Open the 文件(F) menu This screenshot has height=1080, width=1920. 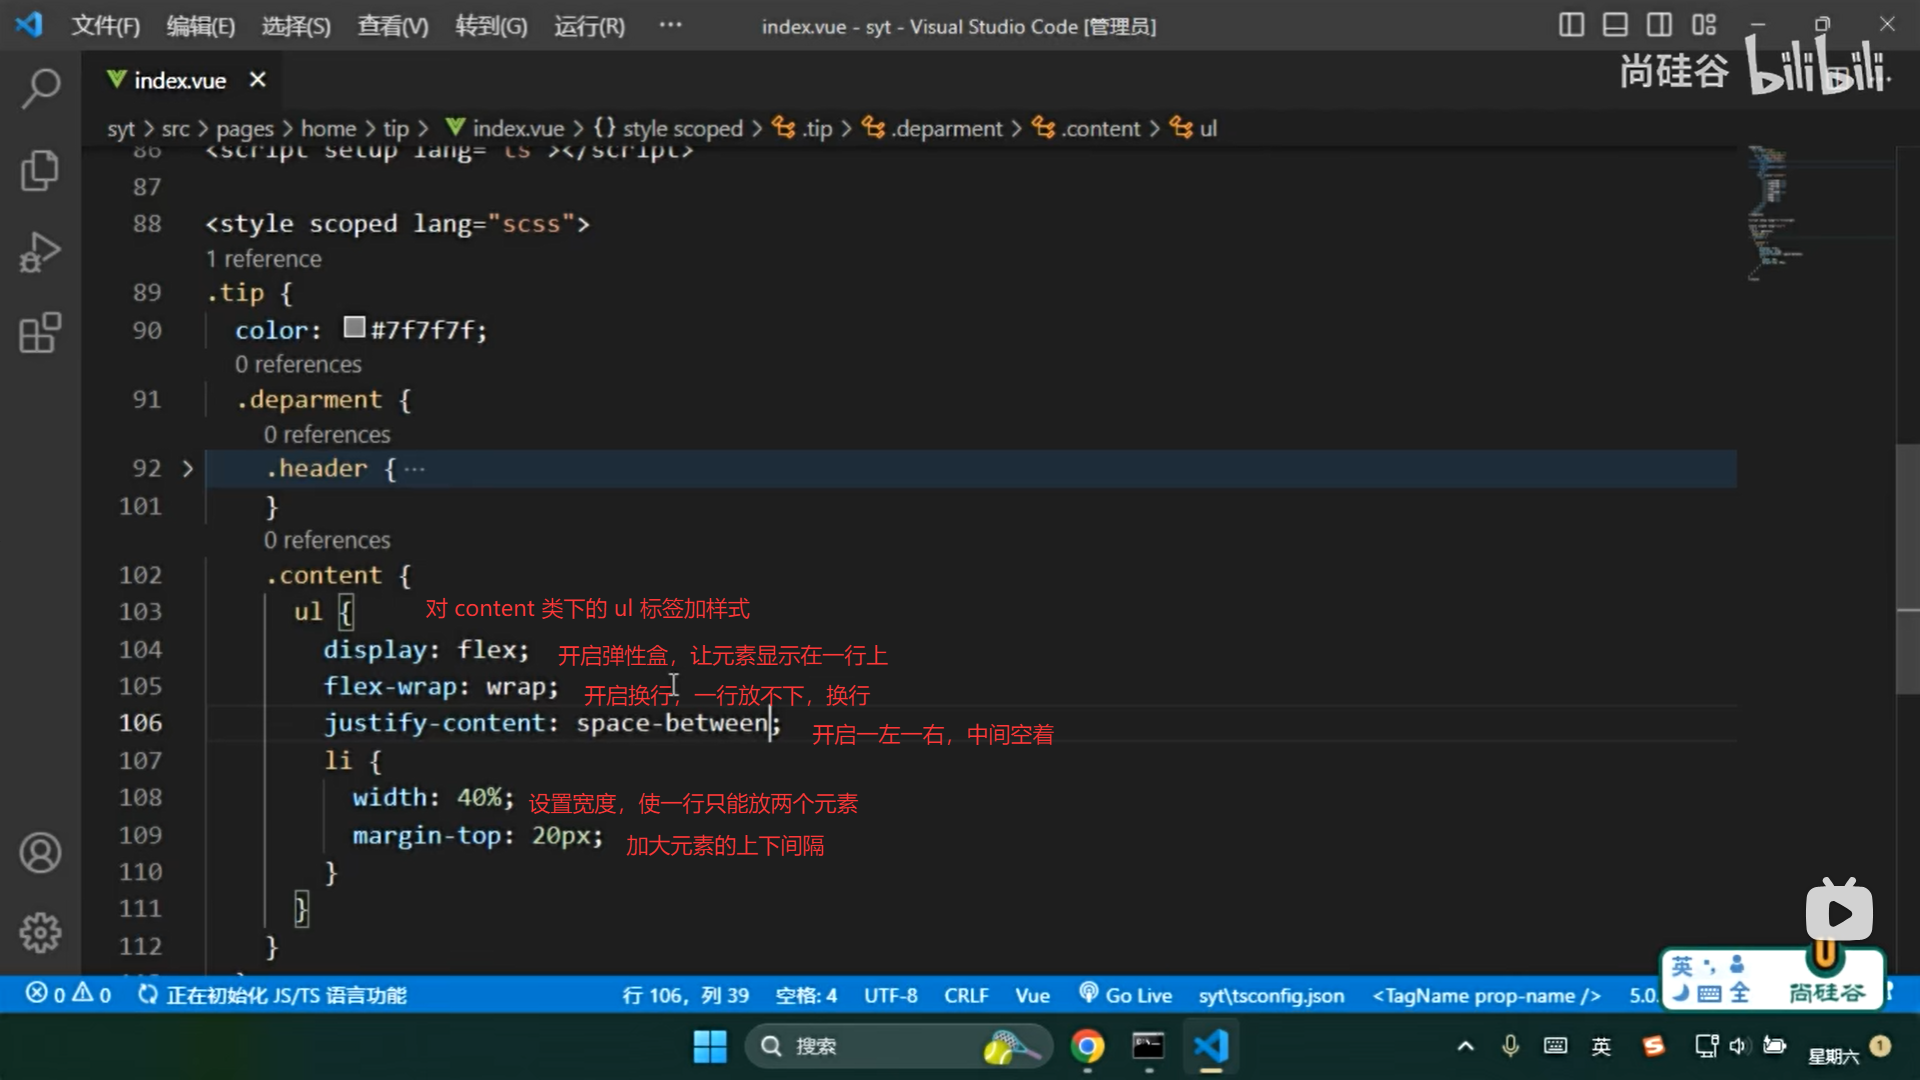tap(105, 26)
